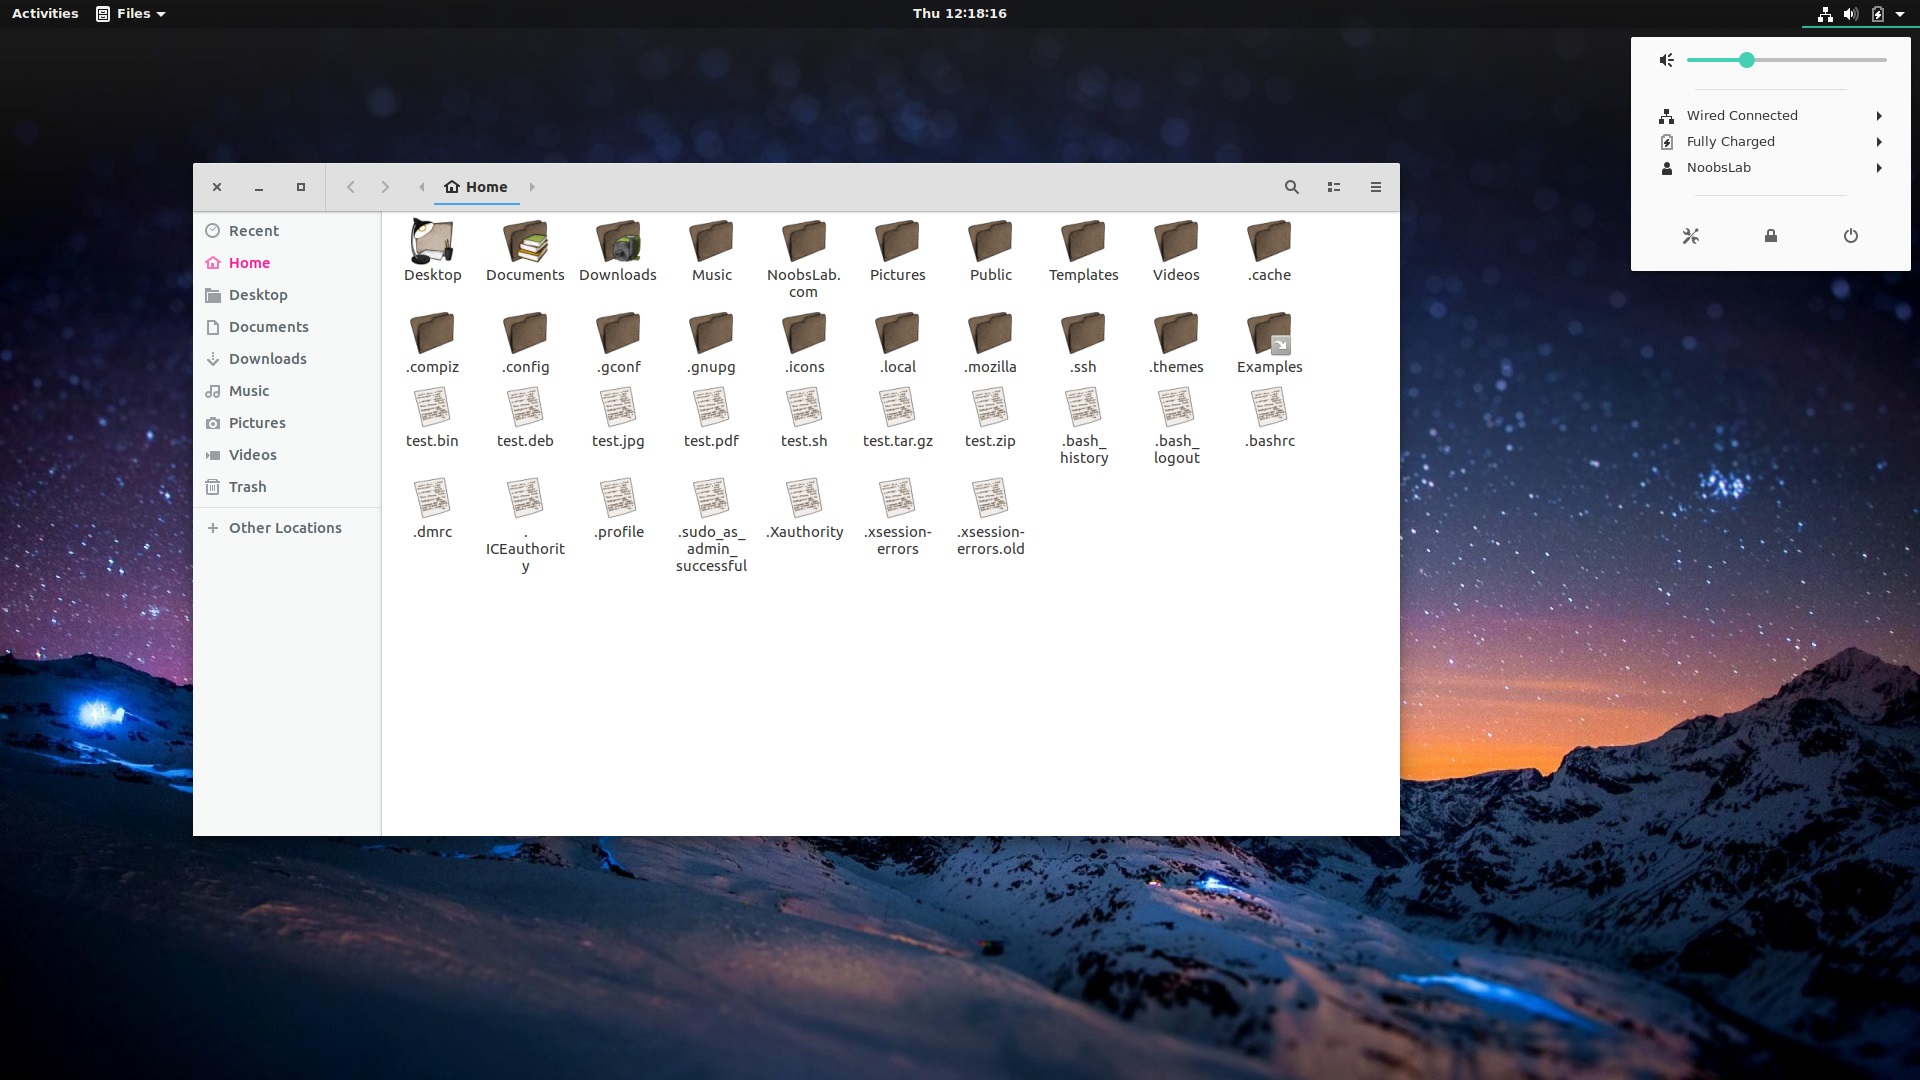
Task: Click the hamburger menu icon in Files
Action: point(1376,187)
